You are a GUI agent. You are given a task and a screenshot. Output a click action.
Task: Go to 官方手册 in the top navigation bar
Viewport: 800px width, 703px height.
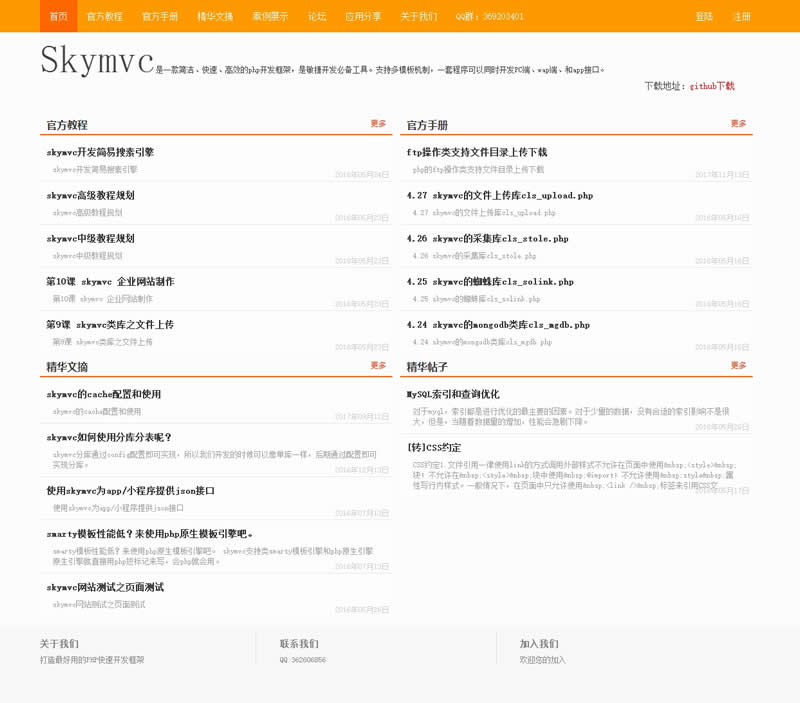pyautogui.click(x=160, y=16)
